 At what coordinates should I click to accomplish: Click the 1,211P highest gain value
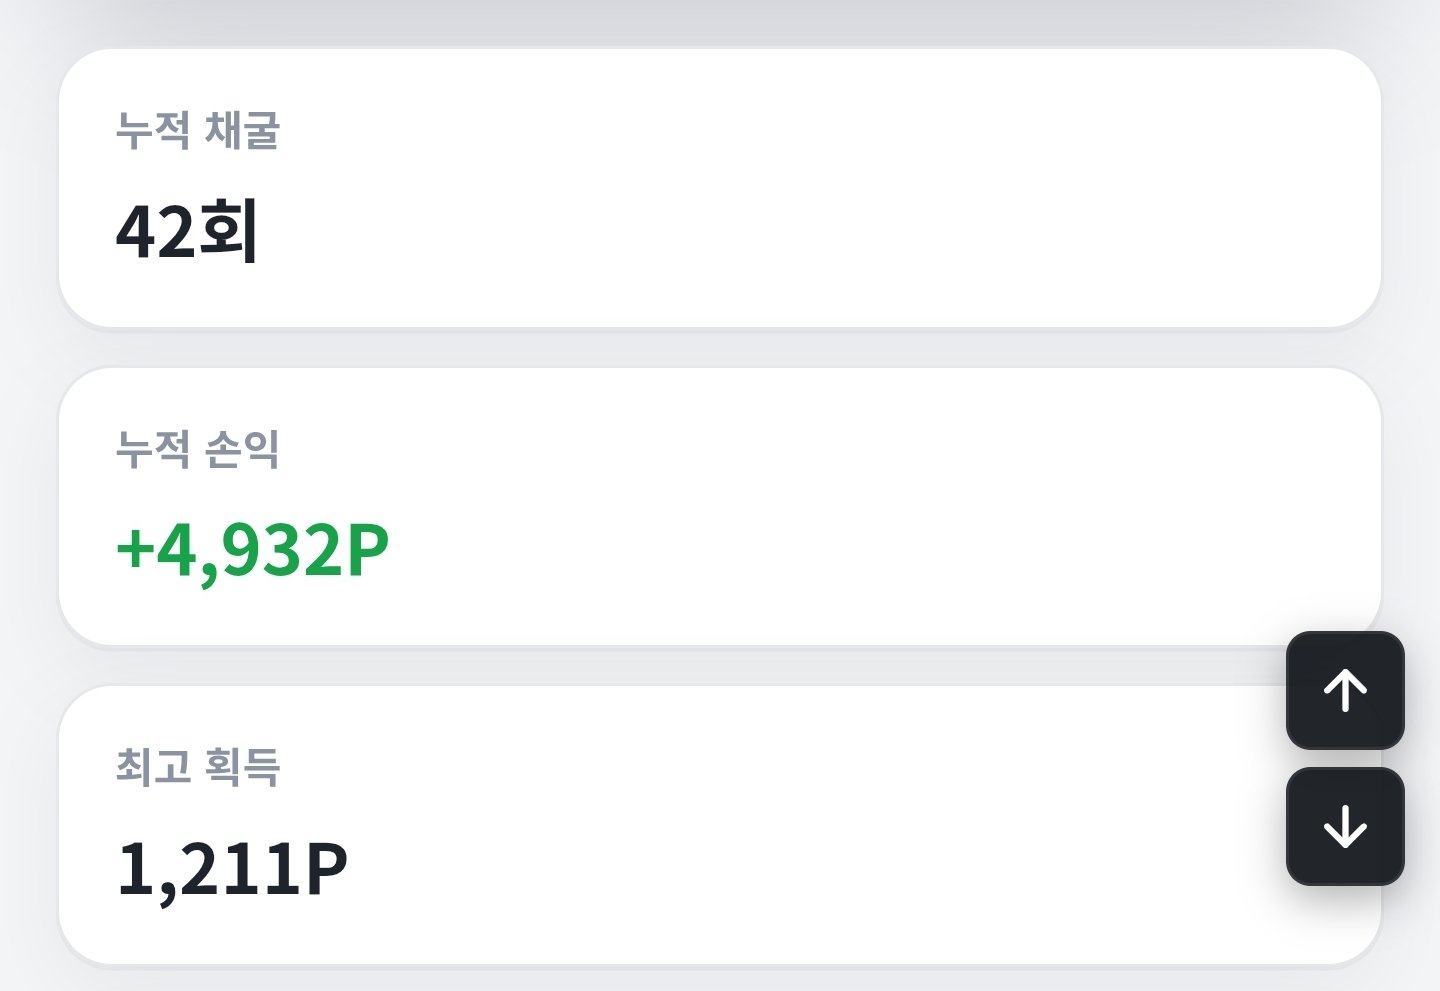232,869
